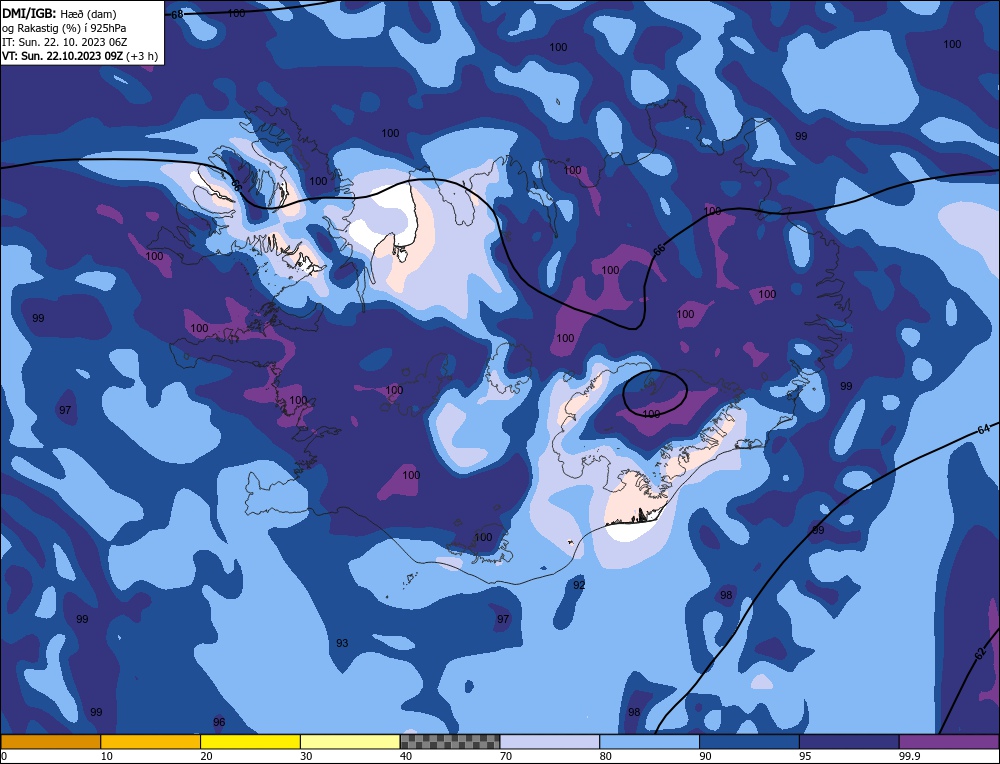Click the '99.9' legend tick label
This screenshot has width=1000, height=764.
(908, 756)
